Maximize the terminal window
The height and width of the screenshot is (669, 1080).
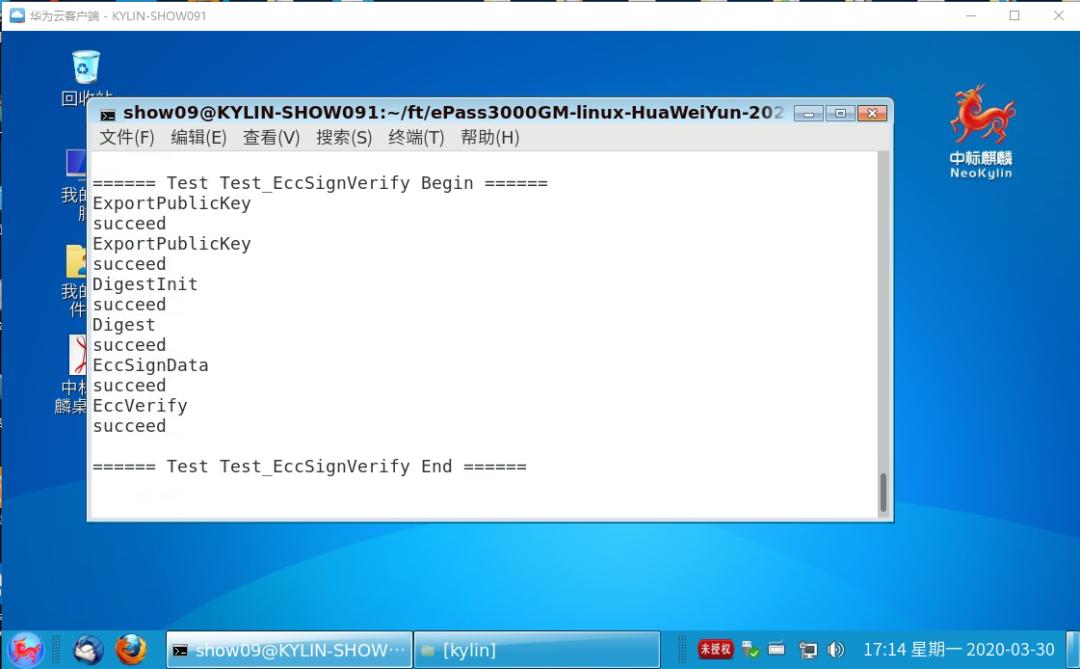pyautogui.click(x=840, y=114)
